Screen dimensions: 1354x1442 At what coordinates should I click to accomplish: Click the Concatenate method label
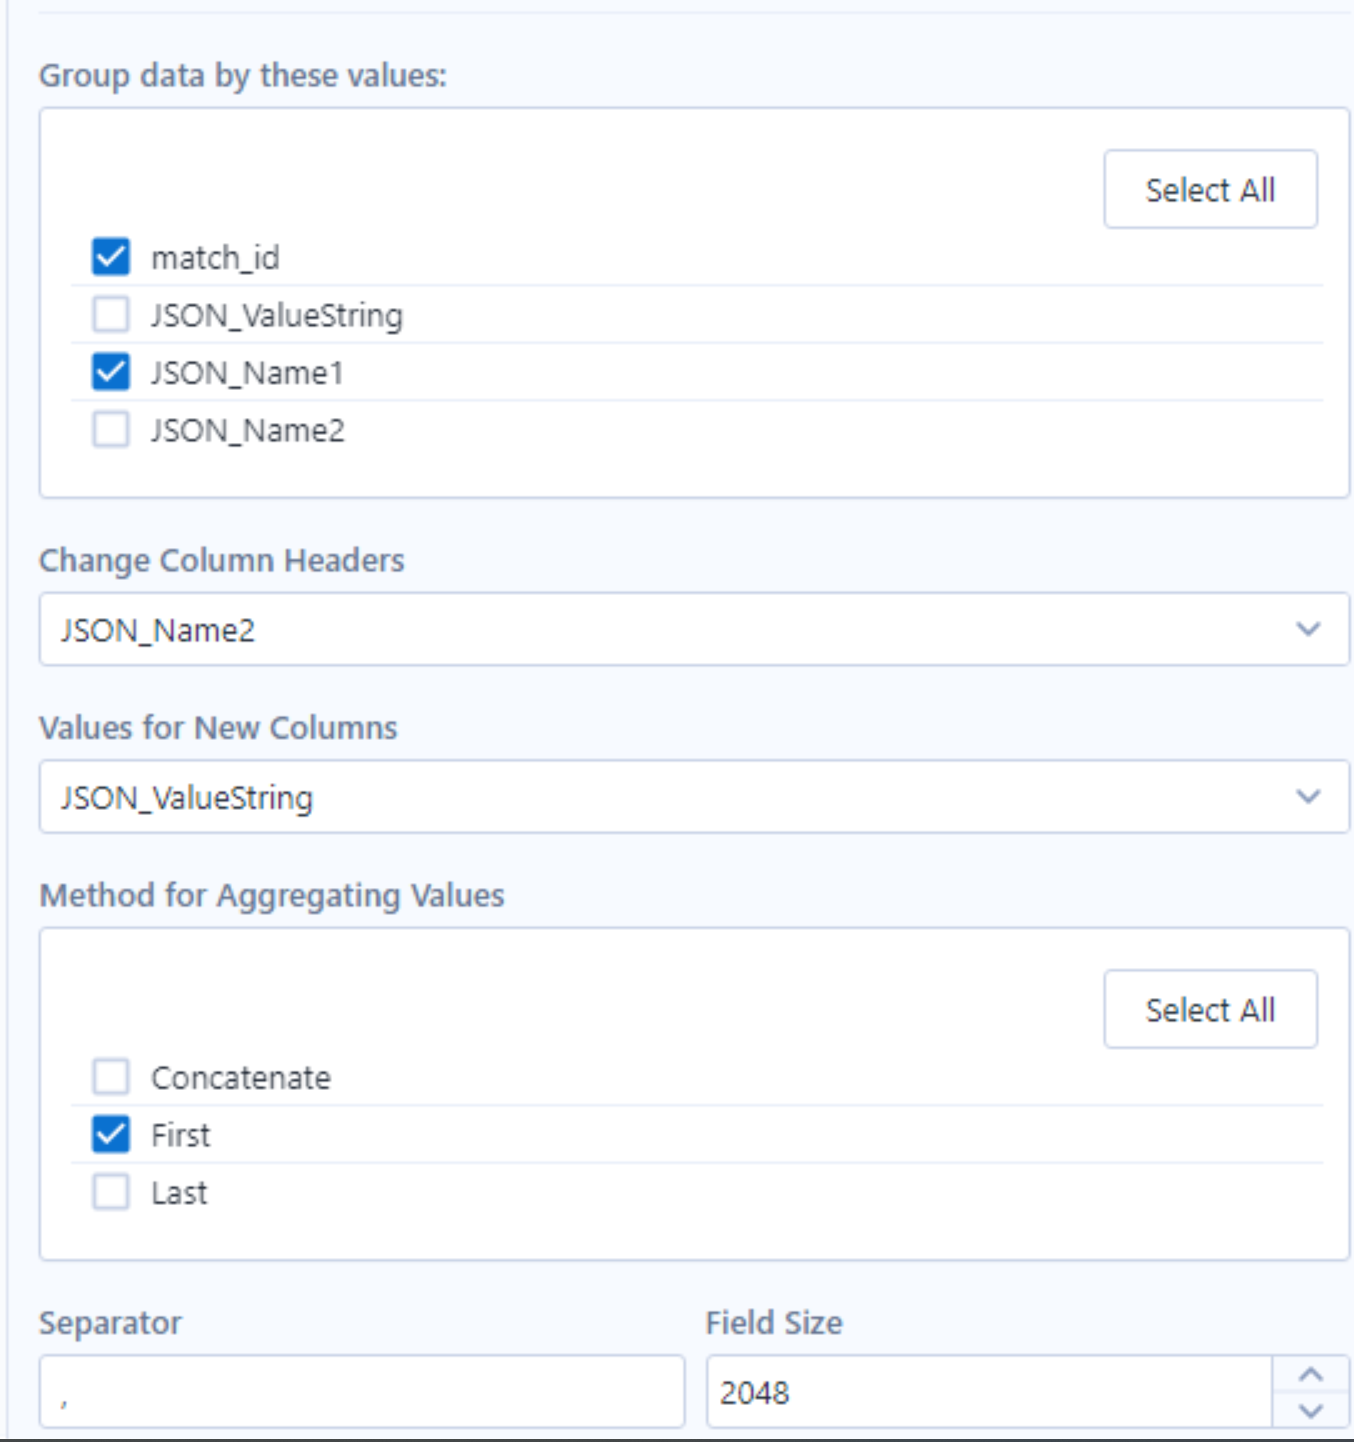tap(241, 1078)
